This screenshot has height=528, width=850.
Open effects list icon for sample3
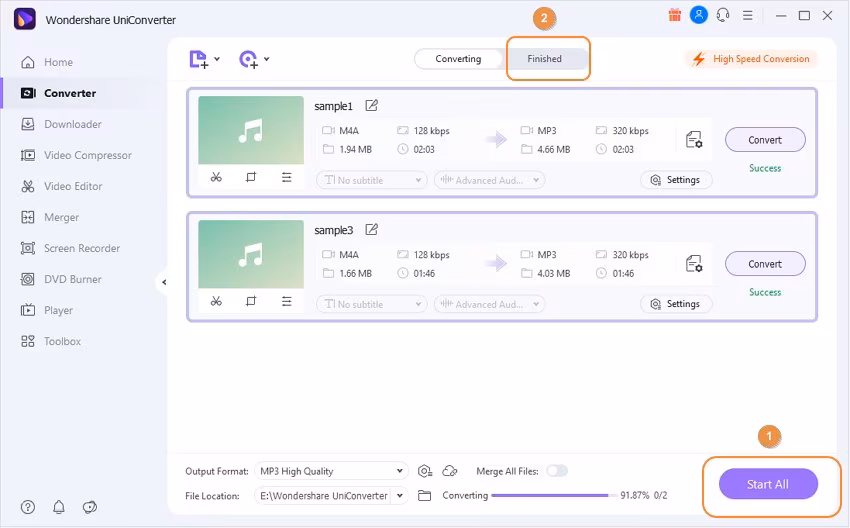pos(286,301)
